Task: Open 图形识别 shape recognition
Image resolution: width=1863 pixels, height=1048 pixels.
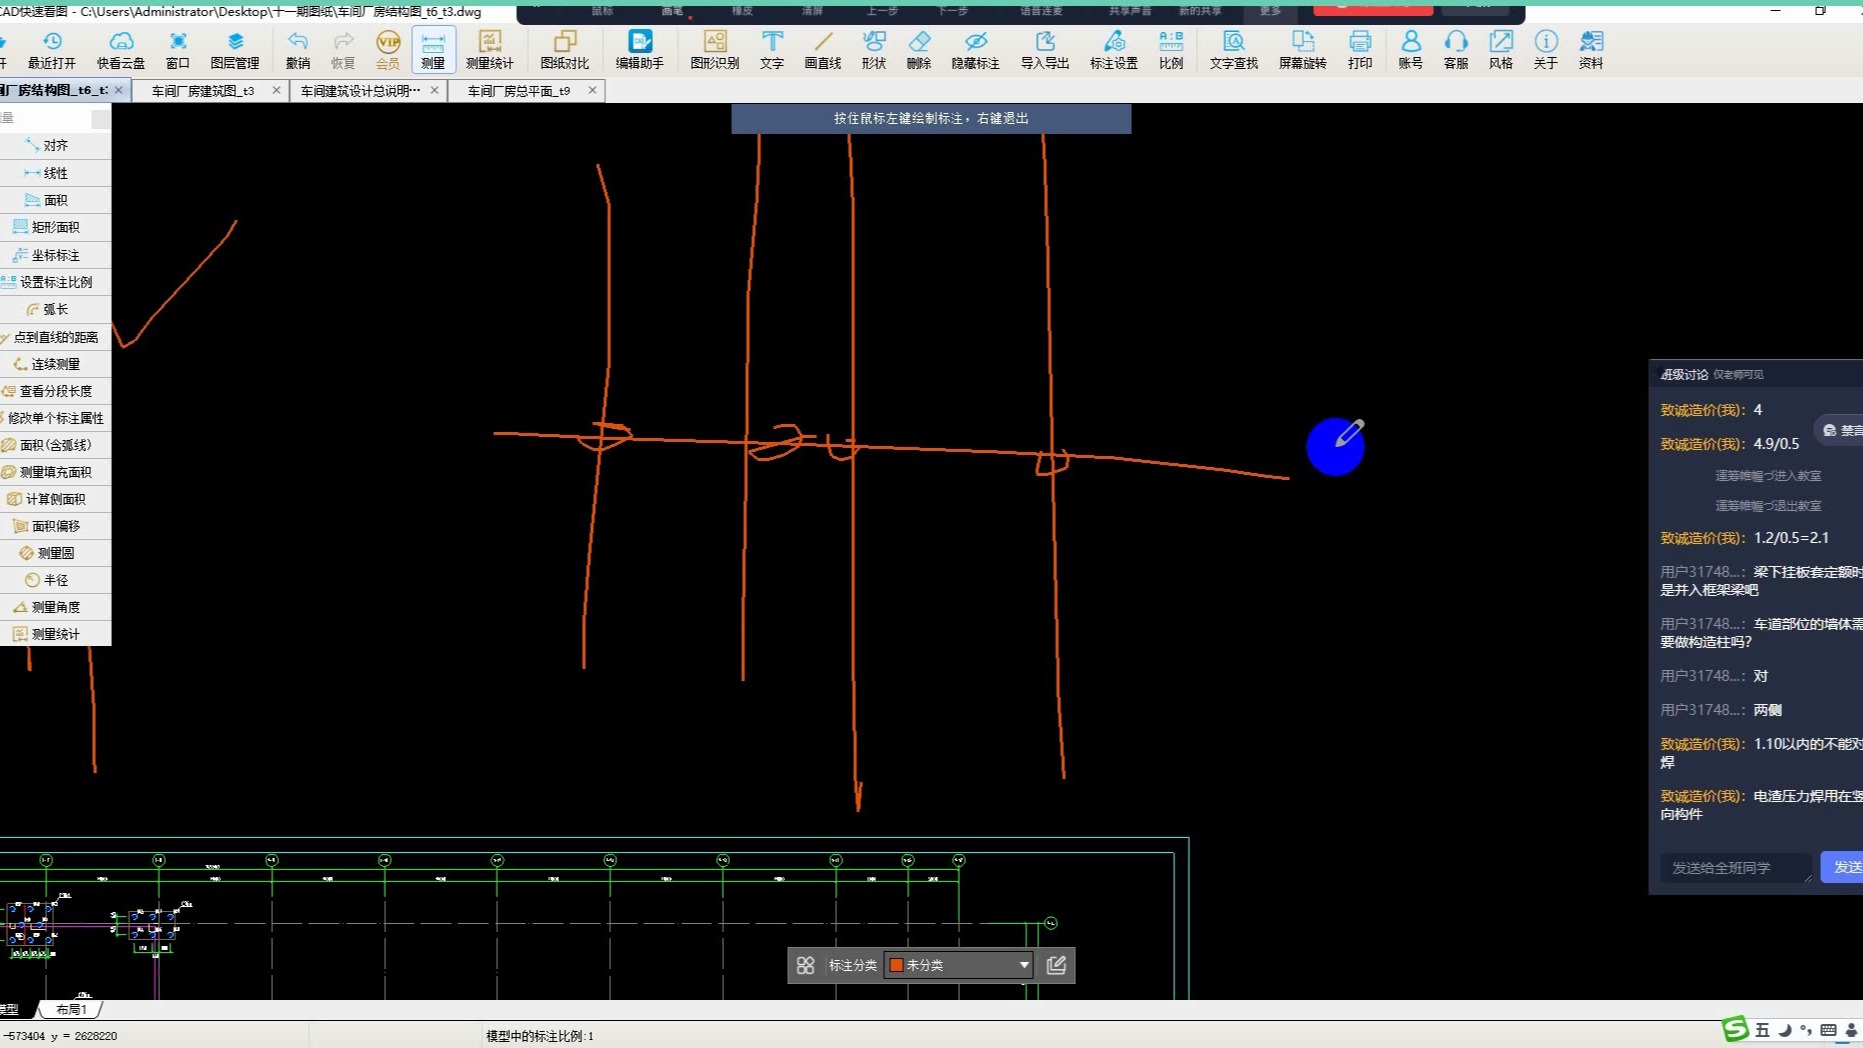Action: 715,50
